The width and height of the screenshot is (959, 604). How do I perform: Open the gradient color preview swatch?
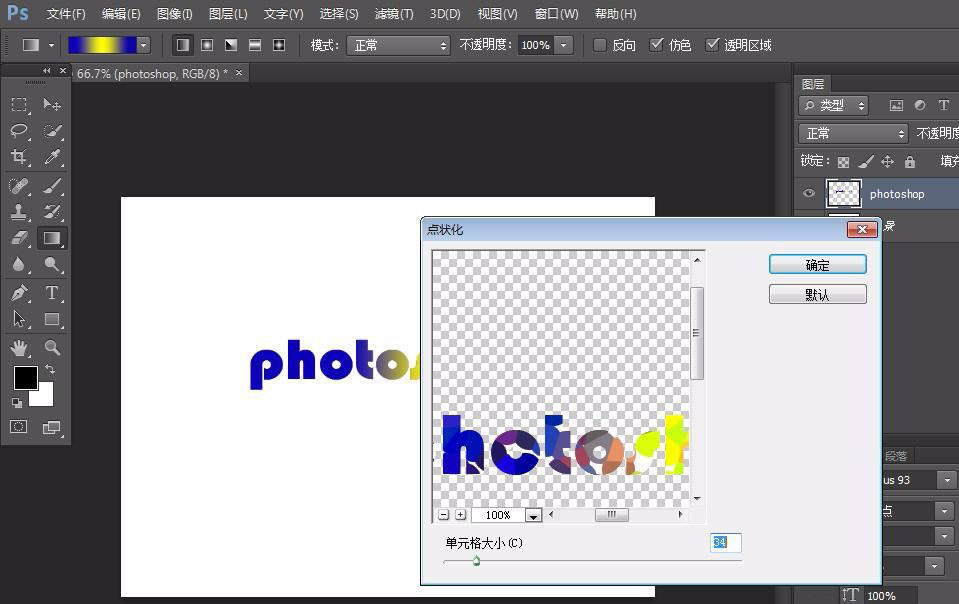pos(102,45)
